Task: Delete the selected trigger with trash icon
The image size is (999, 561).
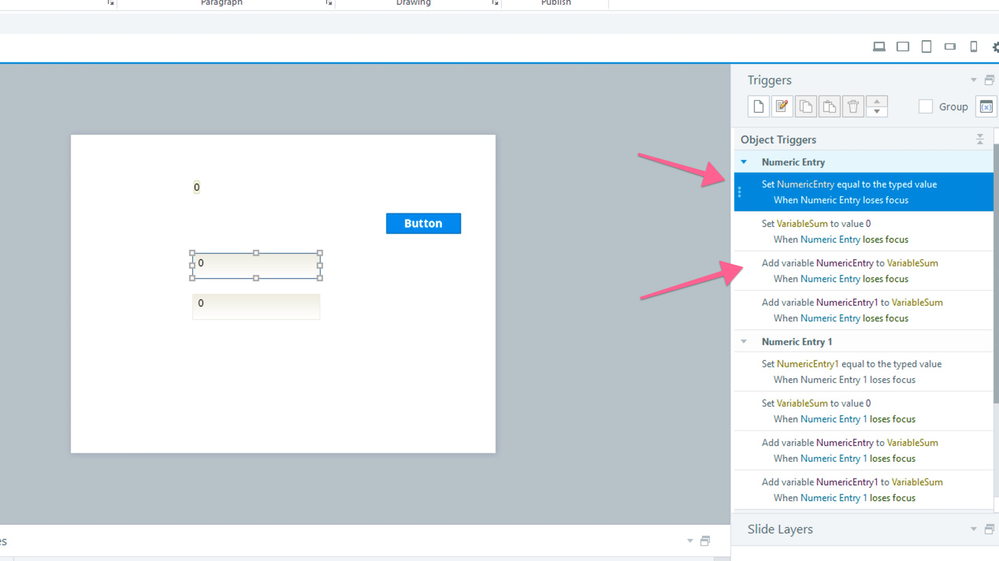Action: coord(853,106)
